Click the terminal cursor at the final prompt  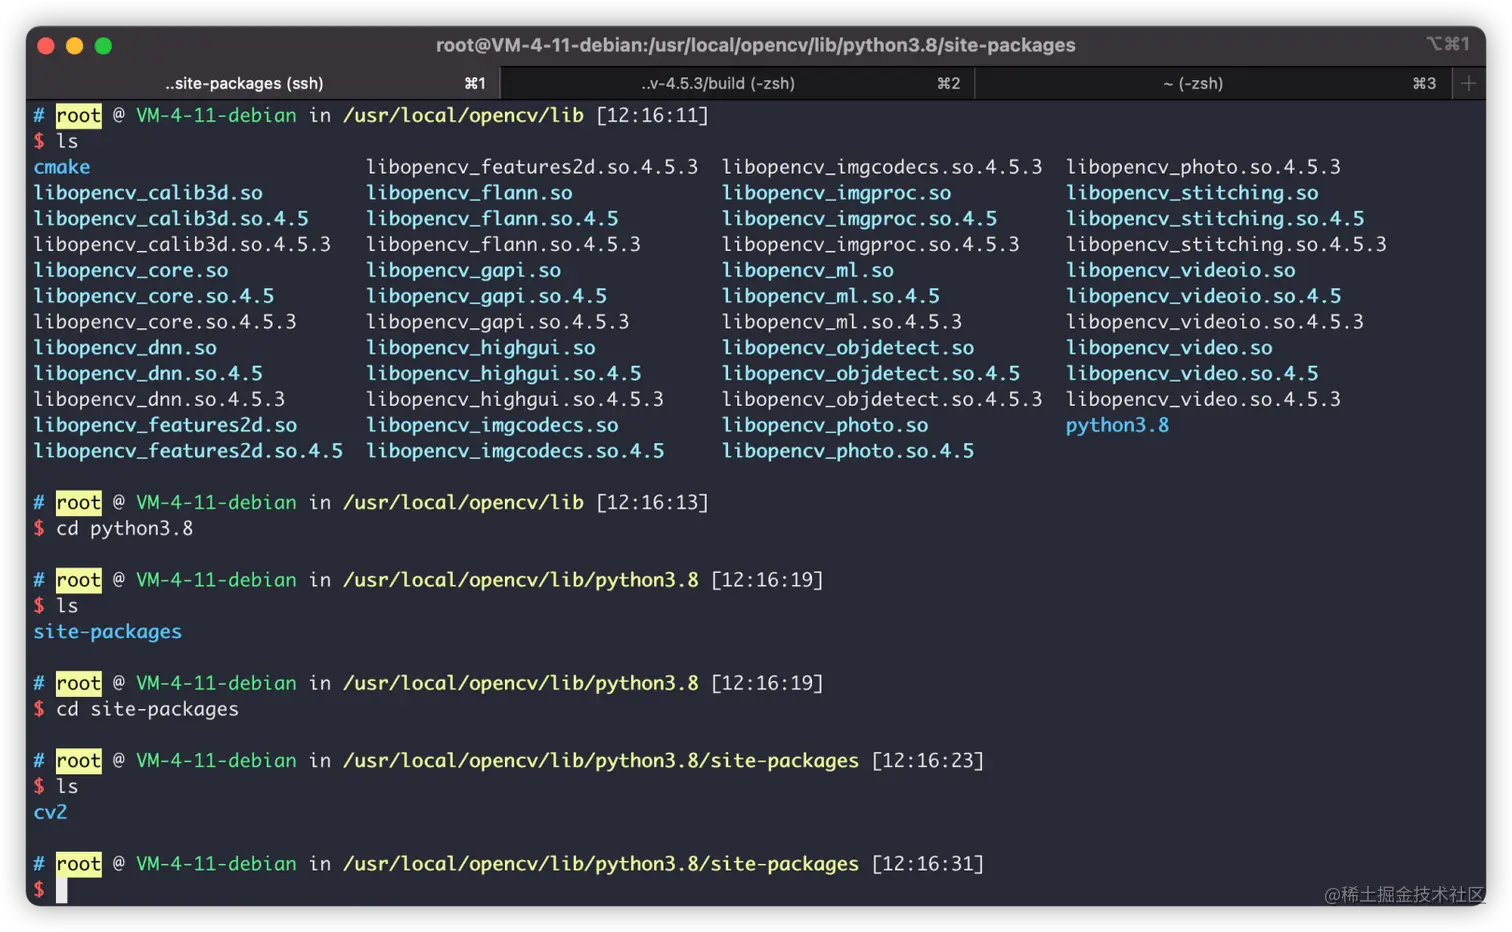point(61,890)
